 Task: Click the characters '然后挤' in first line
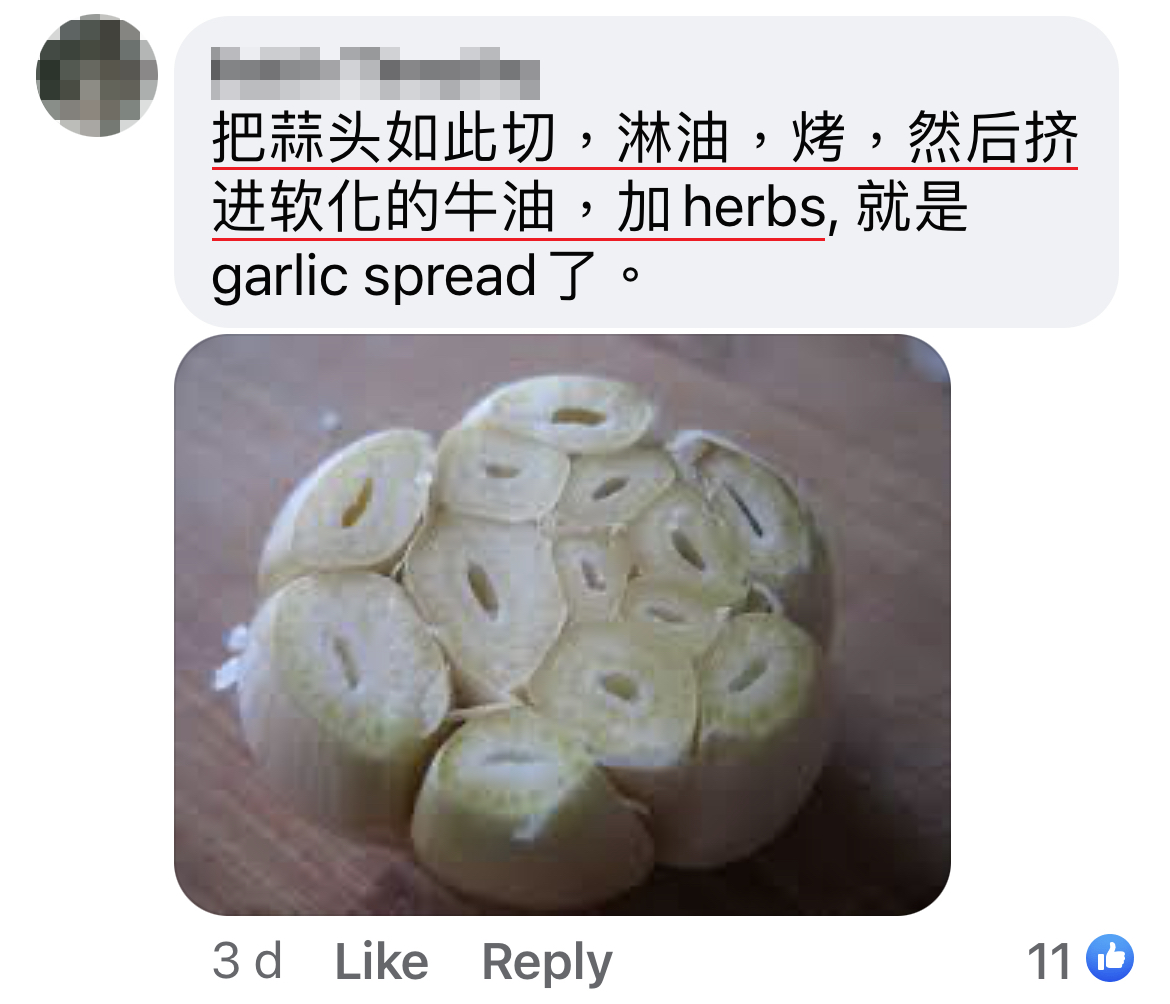[993, 138]
